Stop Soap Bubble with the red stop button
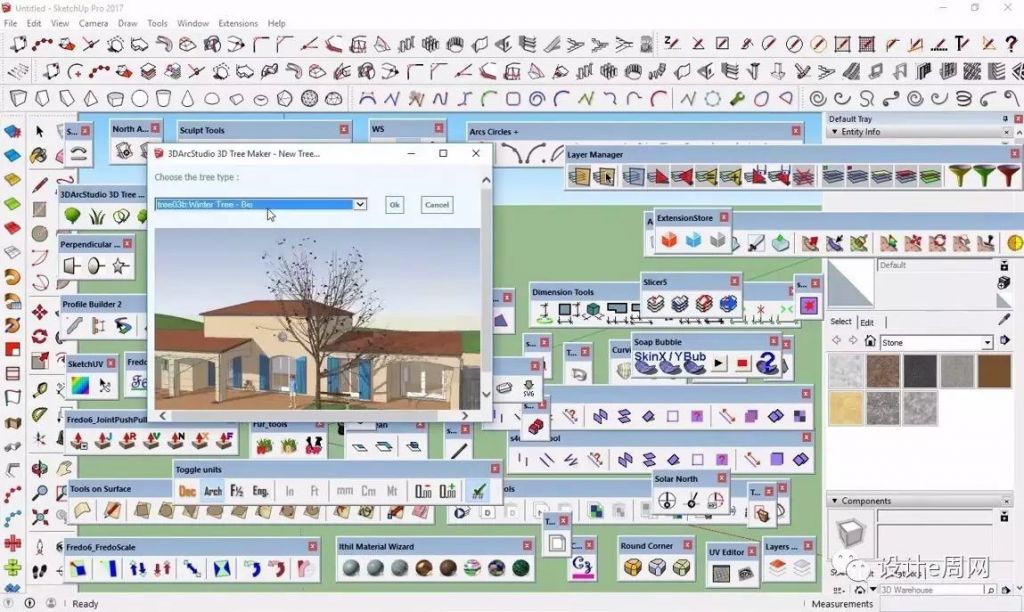This screenshot has width=1024, height=612. click(743, 363)
